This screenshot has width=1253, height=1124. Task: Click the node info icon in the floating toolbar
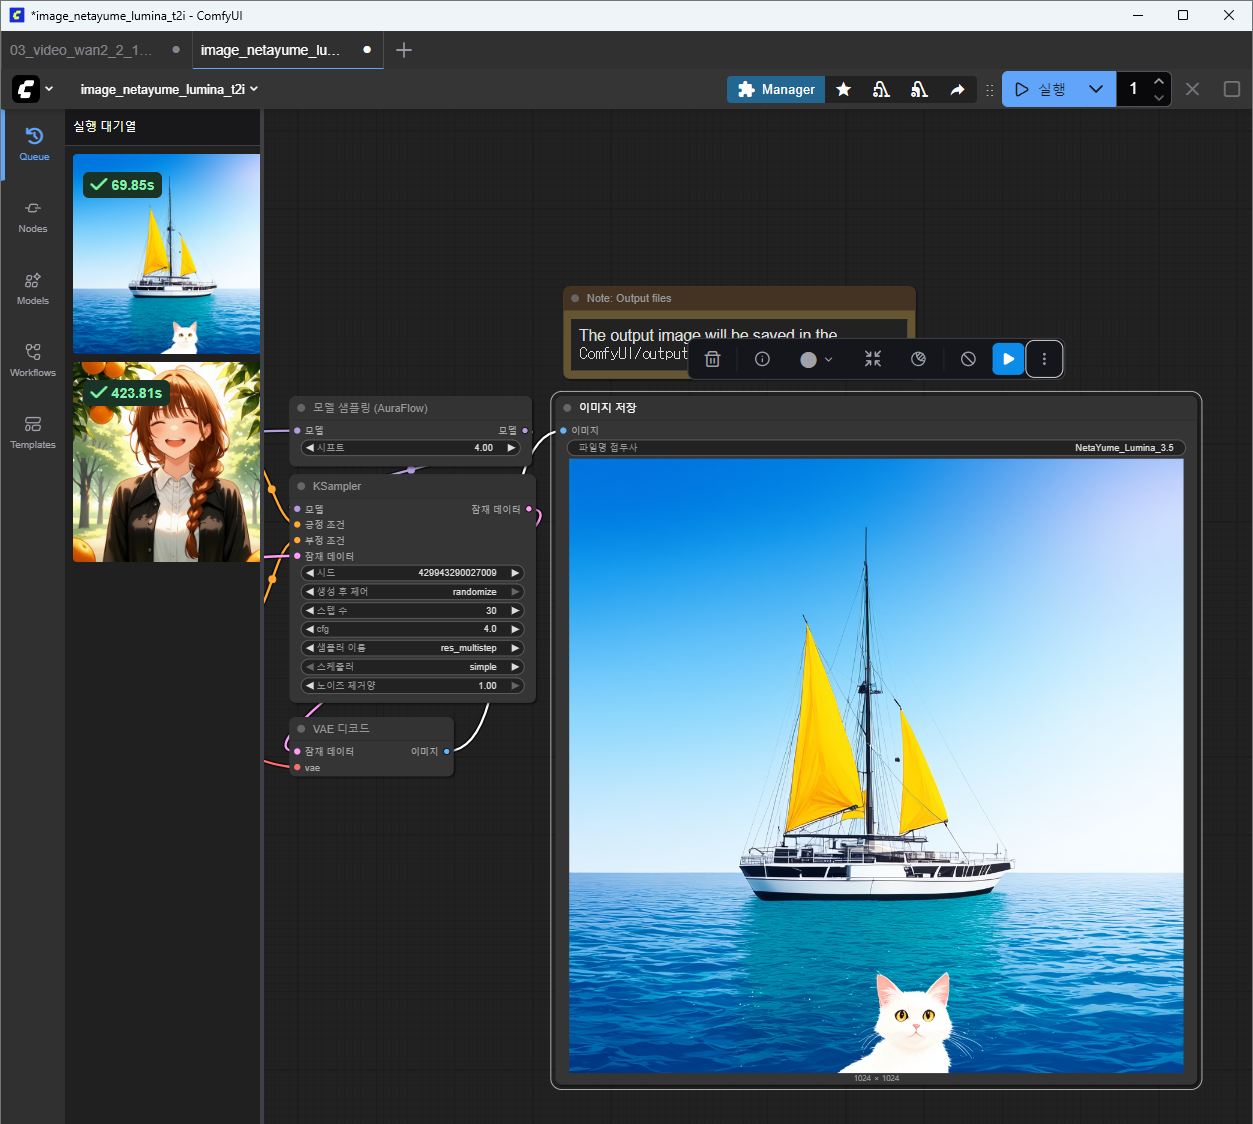tap(762, 359)
